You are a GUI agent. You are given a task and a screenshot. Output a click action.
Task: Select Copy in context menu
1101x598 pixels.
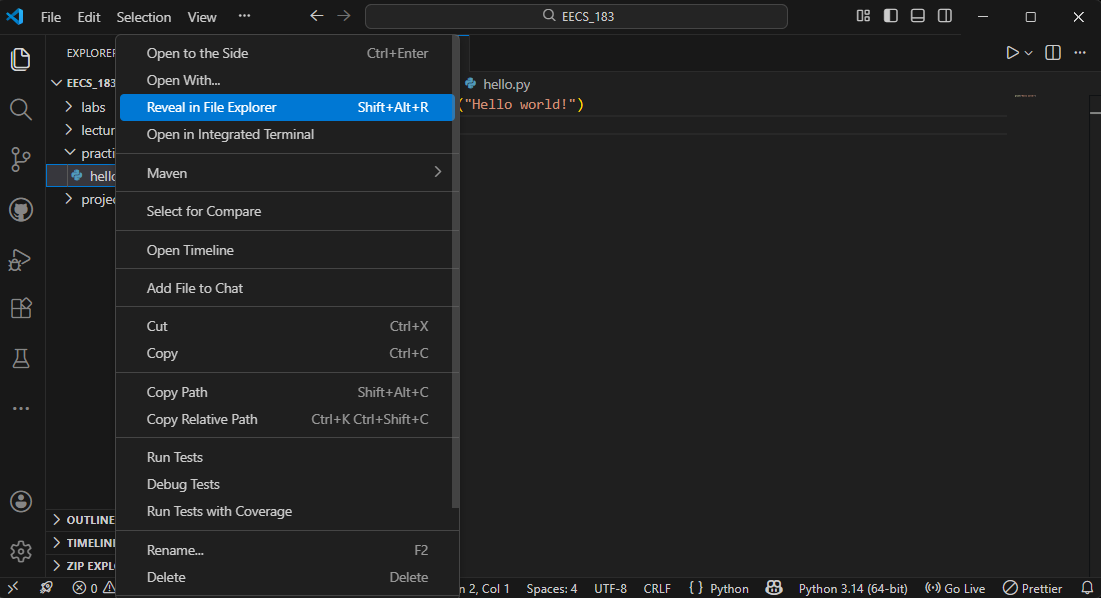tap(287, 354)
